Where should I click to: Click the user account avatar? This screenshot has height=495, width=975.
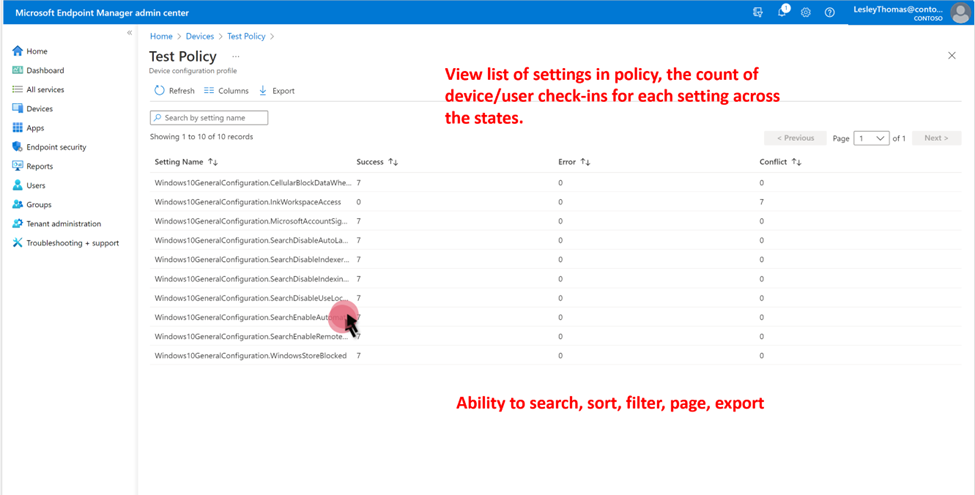tap(960, 12)
